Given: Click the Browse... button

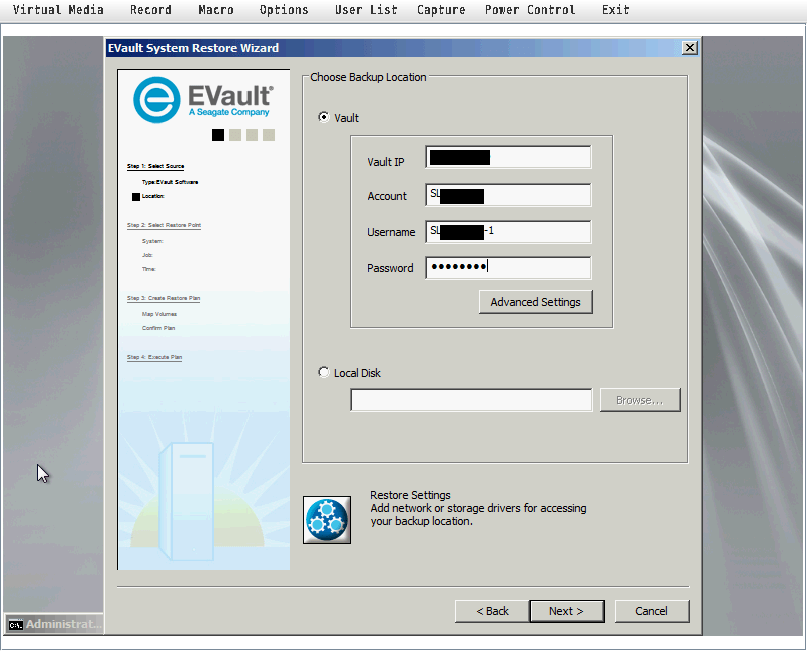Looking at the screenshot, I should pos(640,400).
